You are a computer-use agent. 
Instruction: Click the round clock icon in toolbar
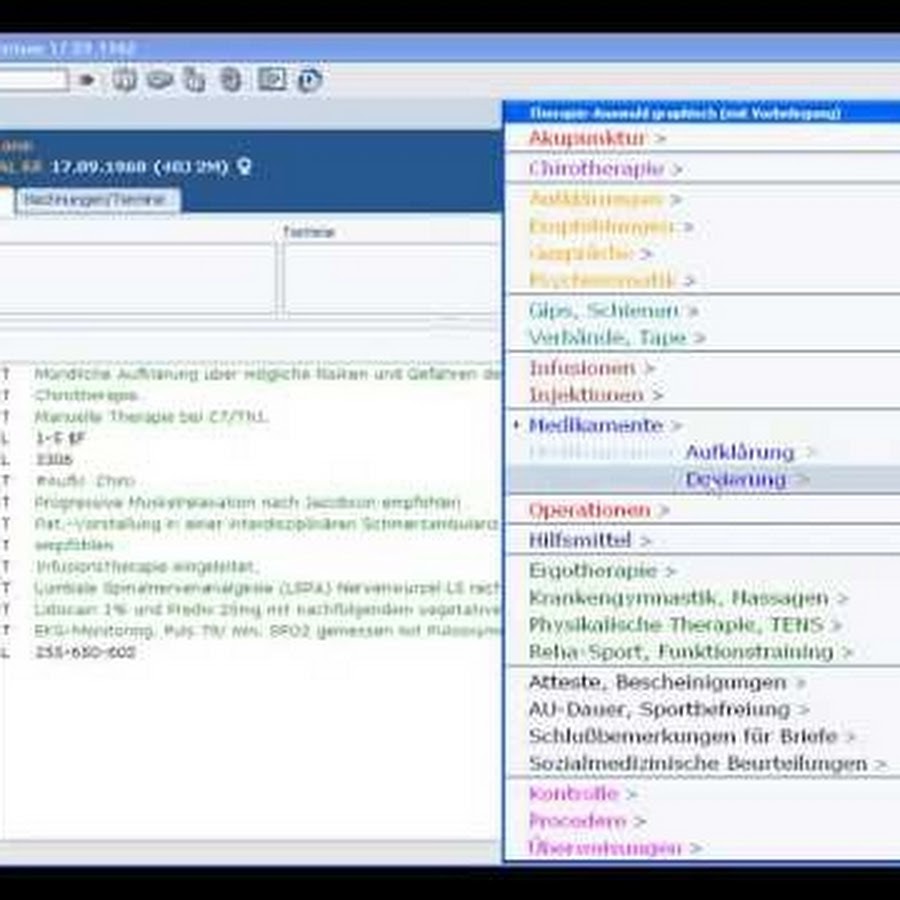point(309,80)
